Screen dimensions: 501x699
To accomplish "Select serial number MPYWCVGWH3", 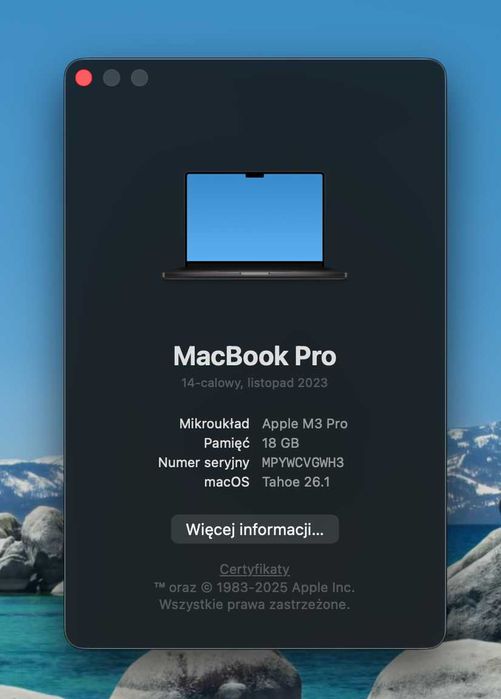I will (x=303, y=462).
